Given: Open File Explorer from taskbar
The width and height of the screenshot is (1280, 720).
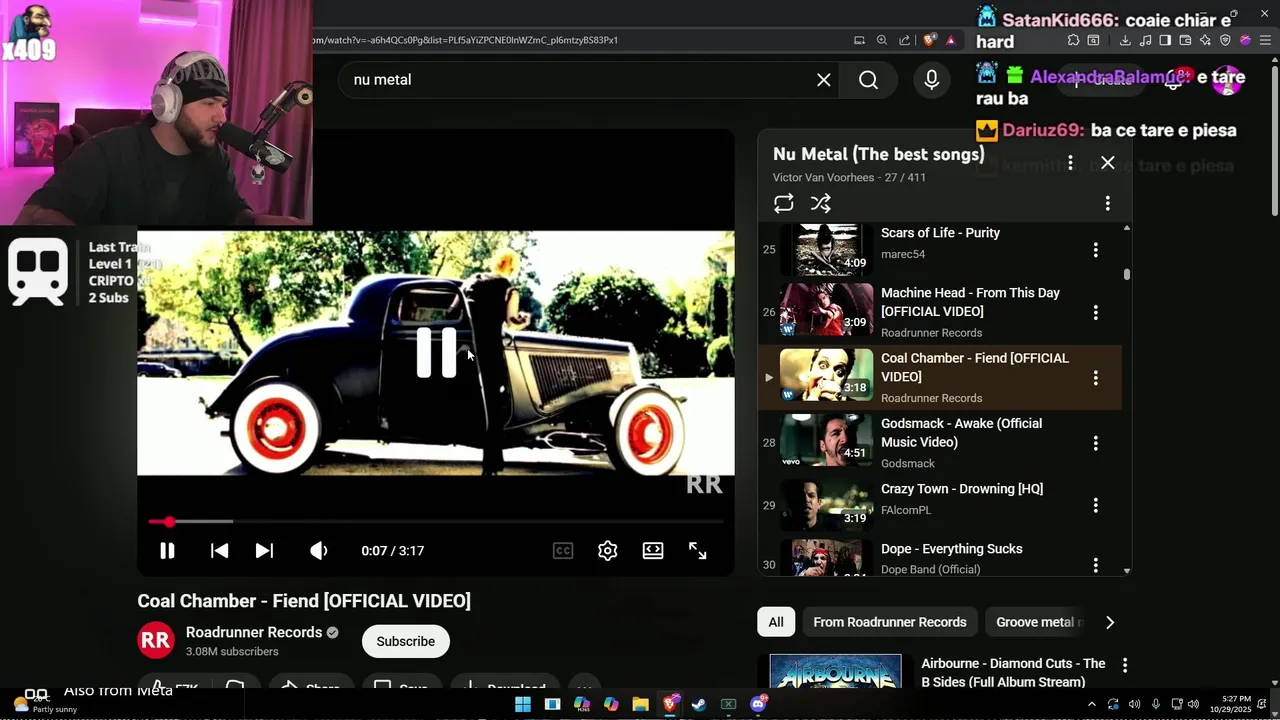Looking at the screenshot, I should point(641,704).
